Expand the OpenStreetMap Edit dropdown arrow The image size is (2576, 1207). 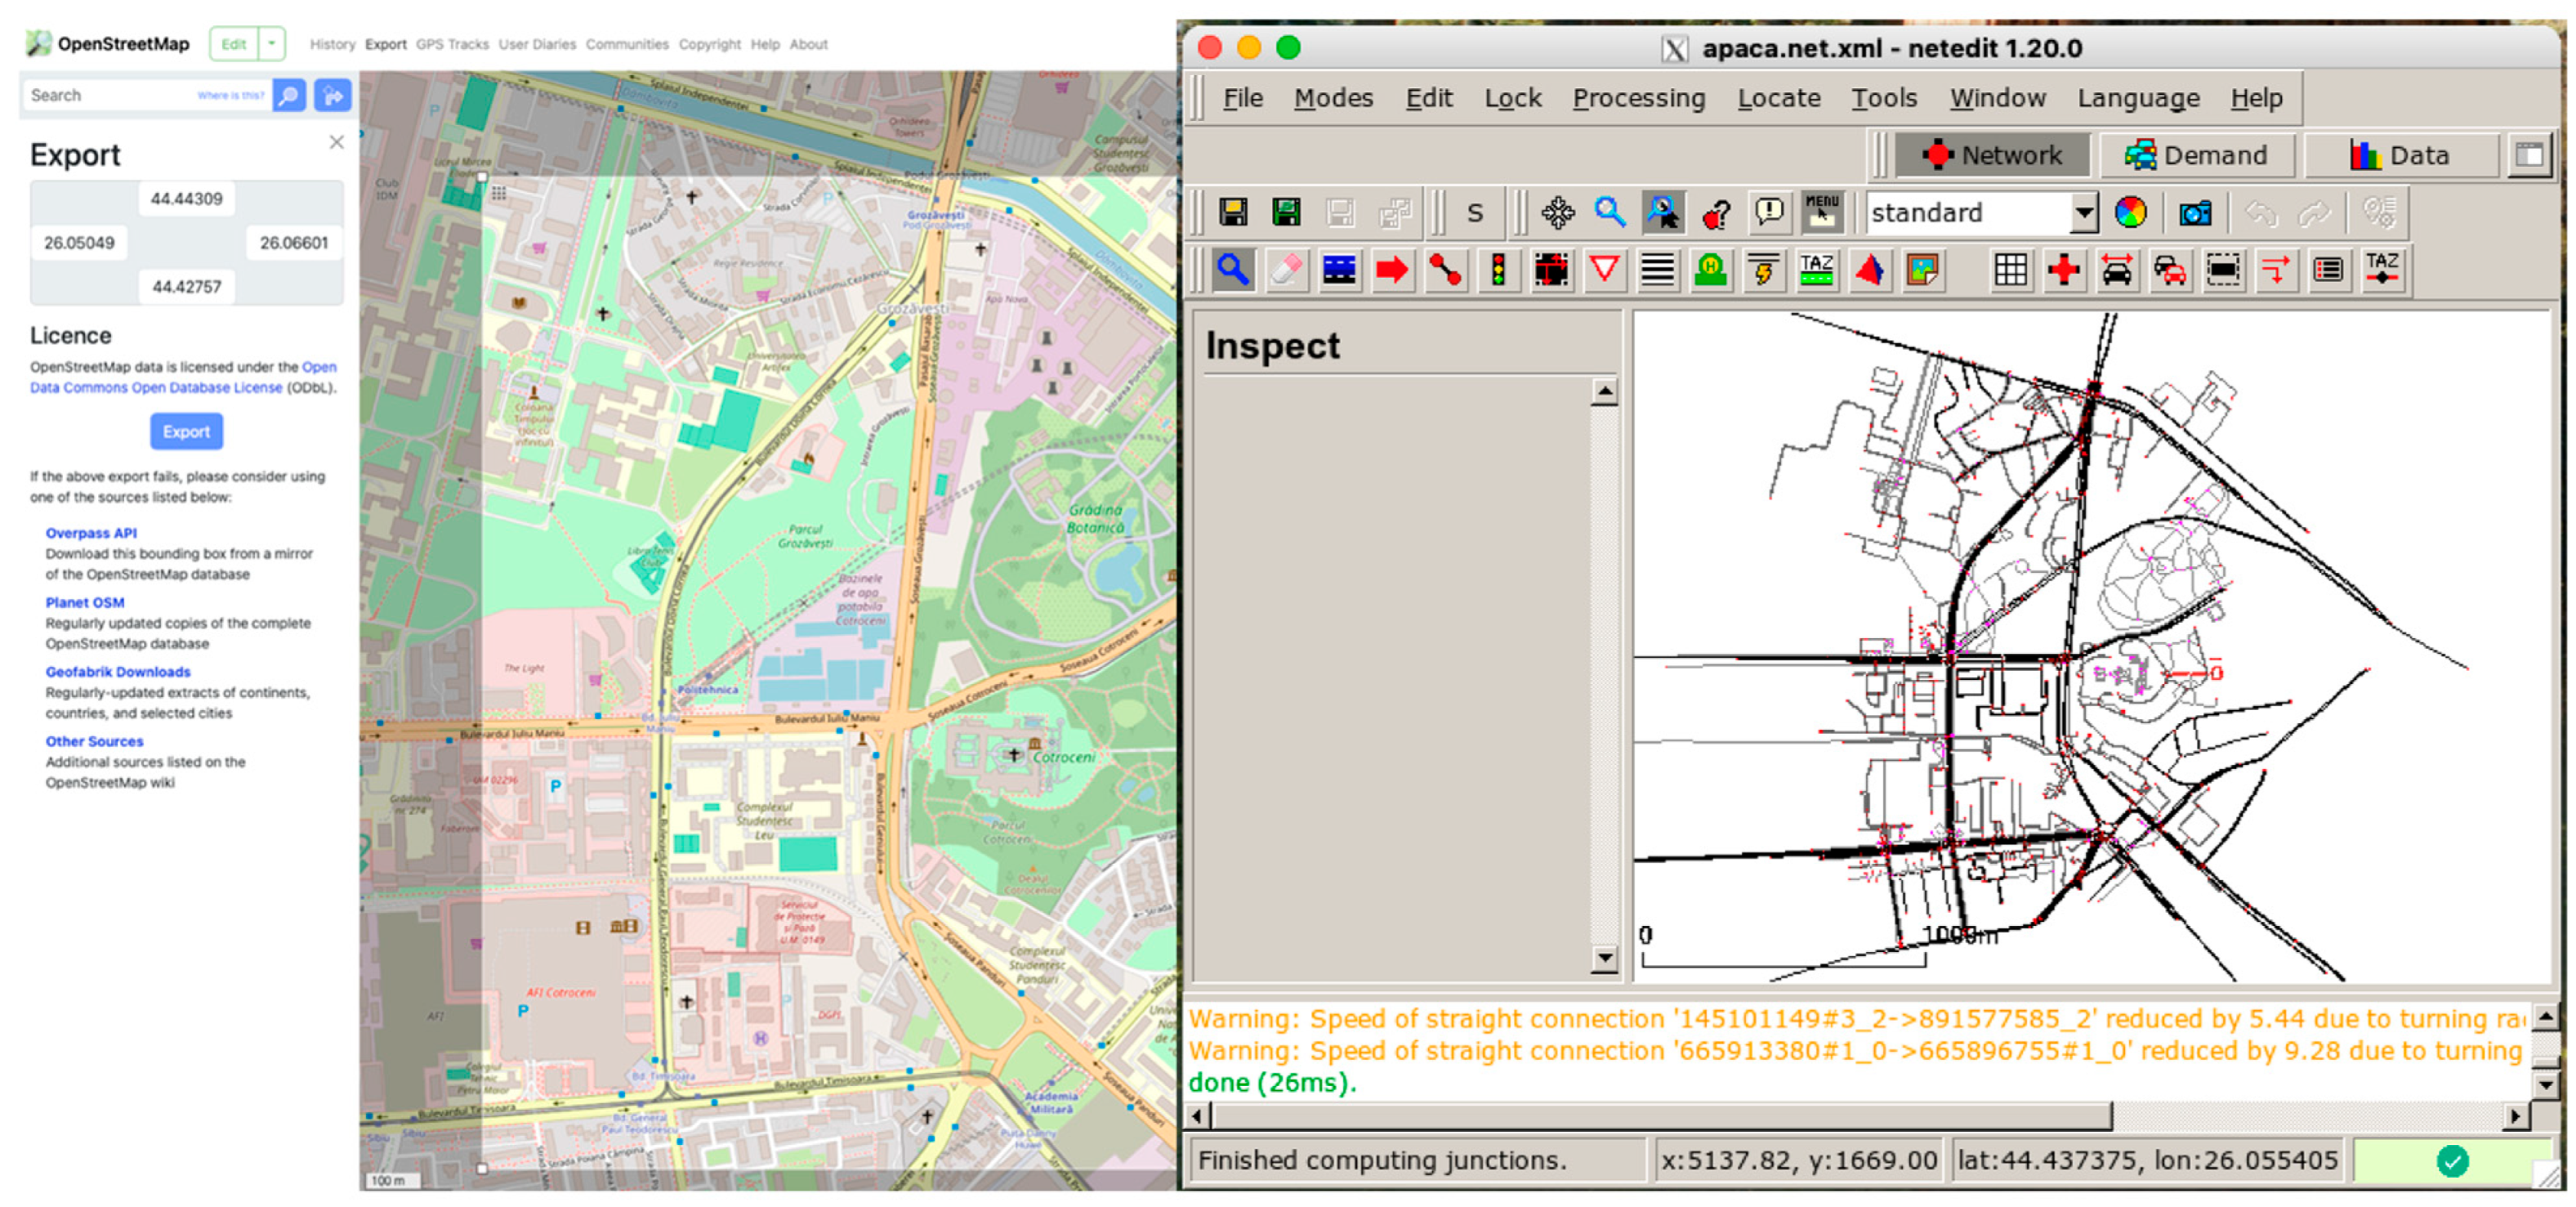coord(271,44)
